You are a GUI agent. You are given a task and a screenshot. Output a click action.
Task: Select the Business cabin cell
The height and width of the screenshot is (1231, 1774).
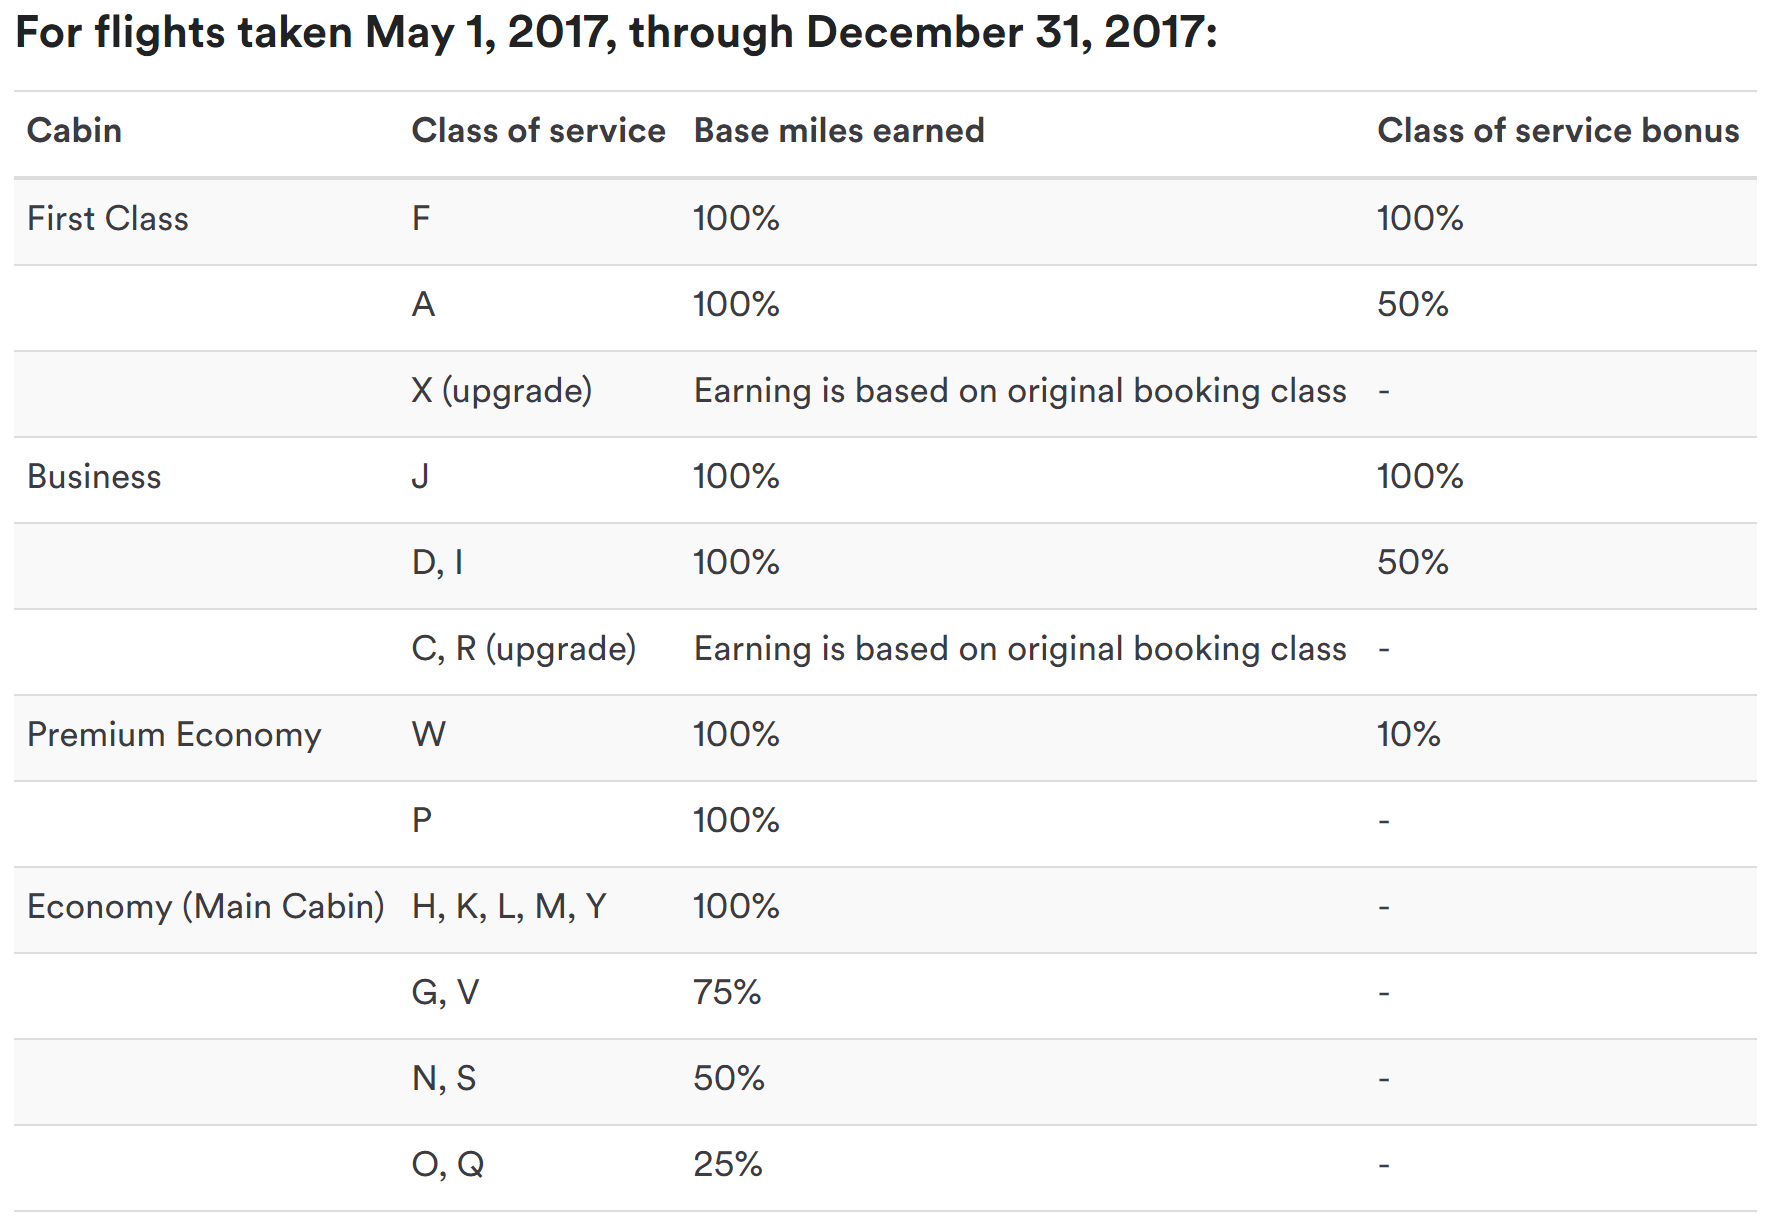tap(94, 477)
